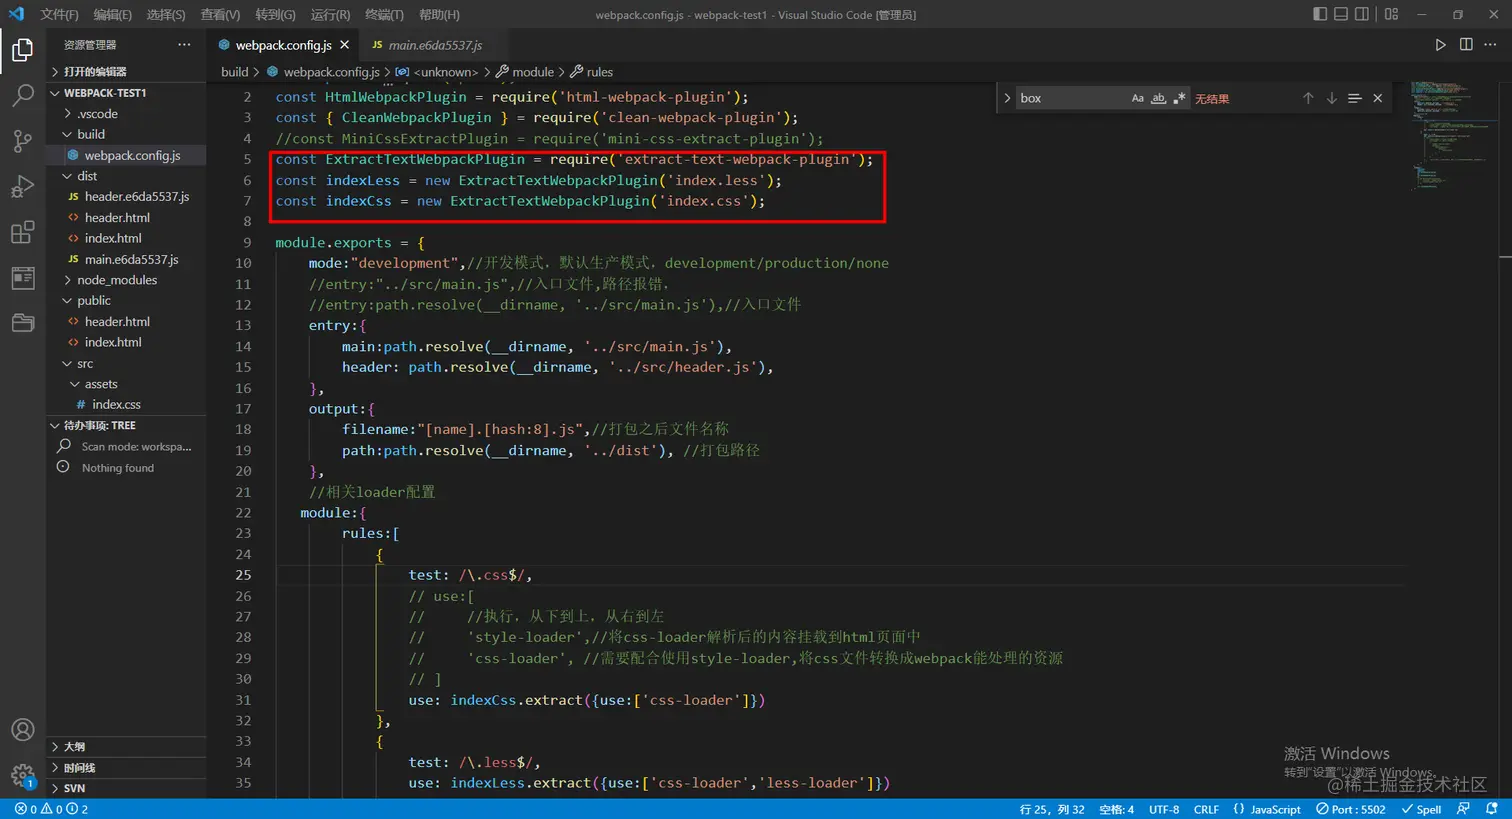Open the 查看(V) menu
This screenshot has height=819, width=1512.
coord(220,14)
